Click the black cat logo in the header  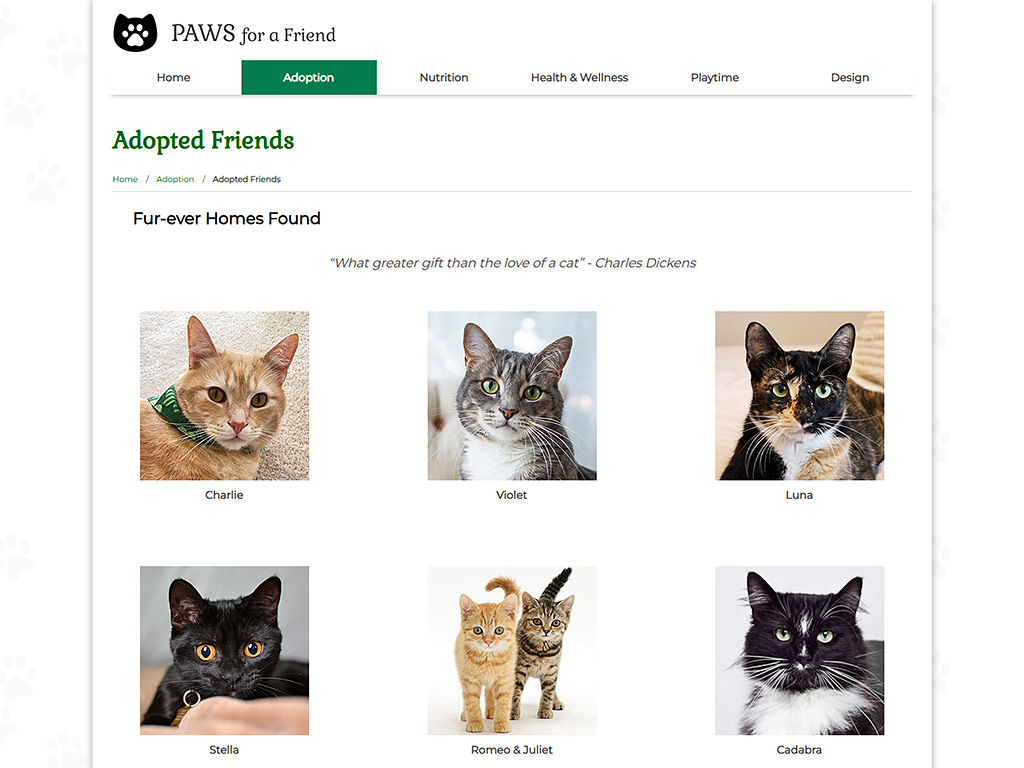click(134, 31)
